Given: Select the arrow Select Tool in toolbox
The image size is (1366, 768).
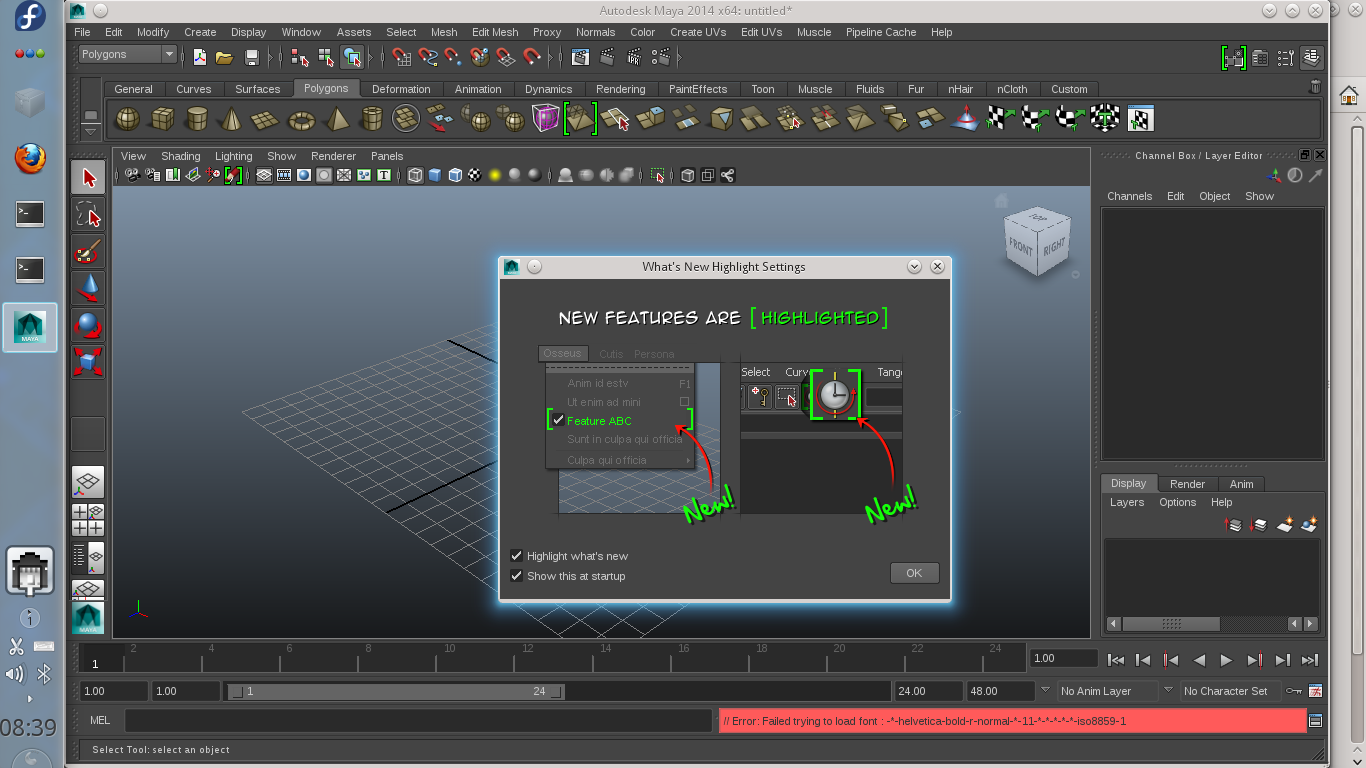Looking at the screenshot, I should click(x=88, y=179).
